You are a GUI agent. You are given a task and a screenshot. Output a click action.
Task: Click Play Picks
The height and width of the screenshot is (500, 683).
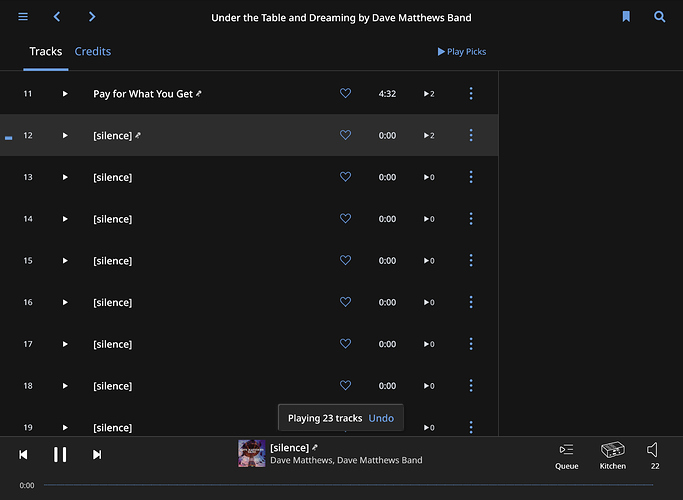[462, 51]
